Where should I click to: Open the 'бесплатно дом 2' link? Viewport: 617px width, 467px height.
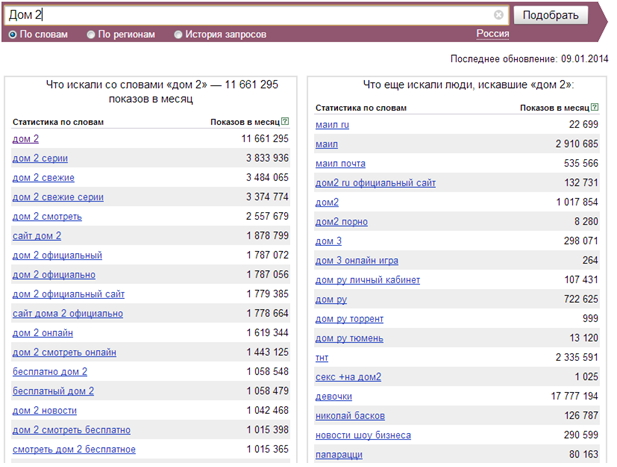click(x=50, y=372)
